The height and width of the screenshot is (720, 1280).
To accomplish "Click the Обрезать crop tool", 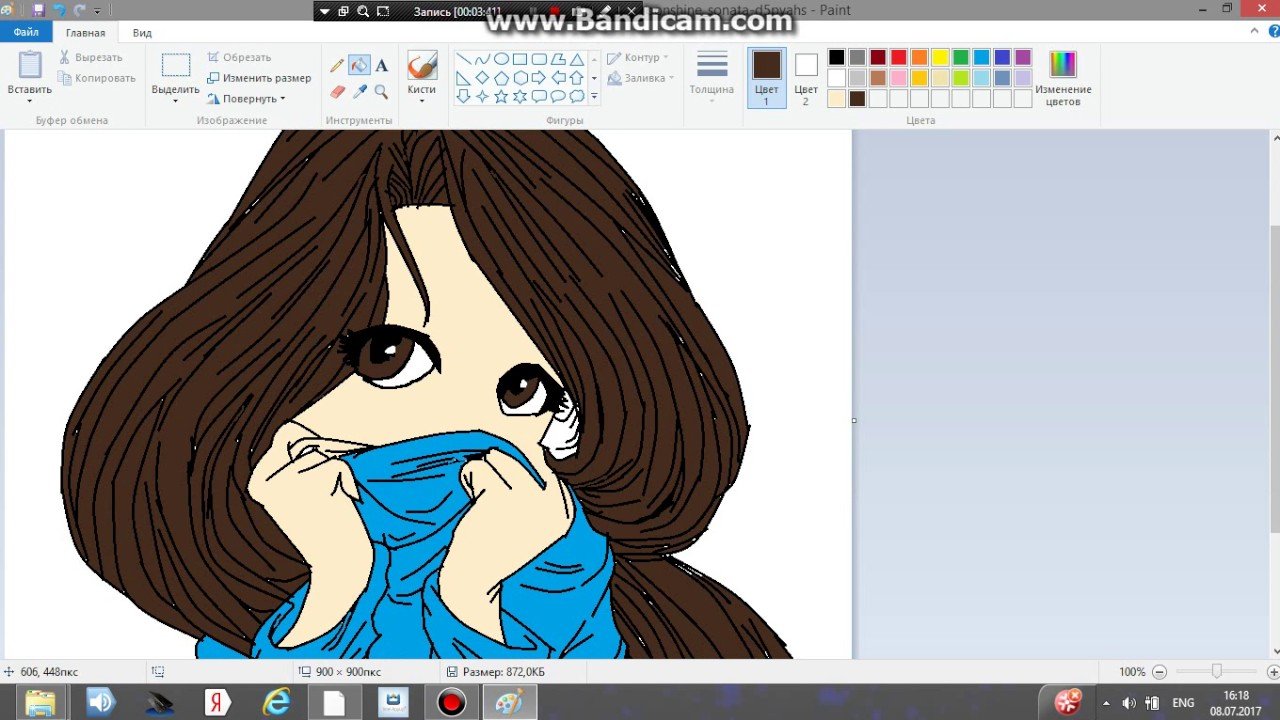I will [239, 57].
